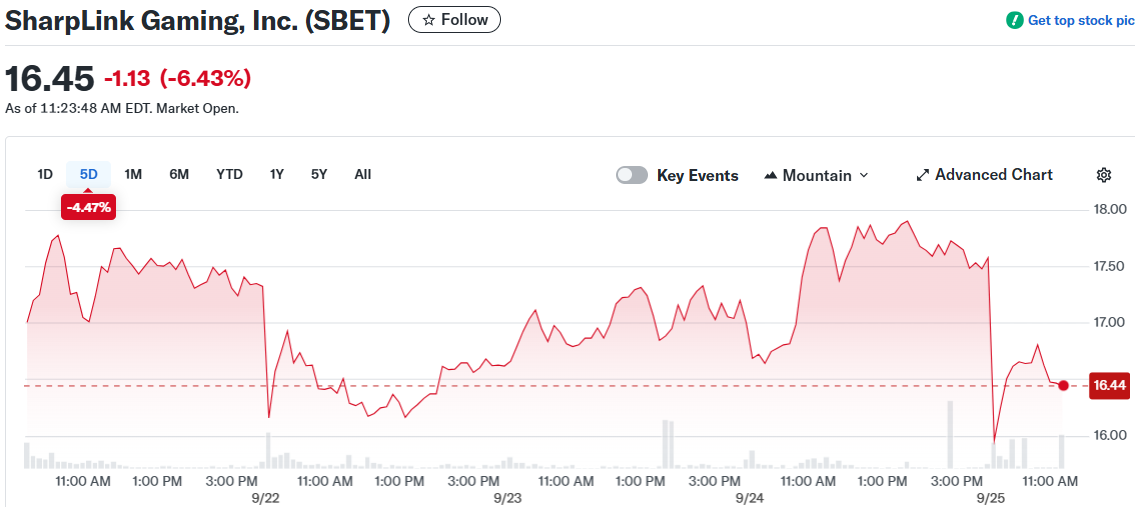Select 1M time range tab
Viewport: 1135px width, 507px height.
pyautogui.click(x=133, y=175)
